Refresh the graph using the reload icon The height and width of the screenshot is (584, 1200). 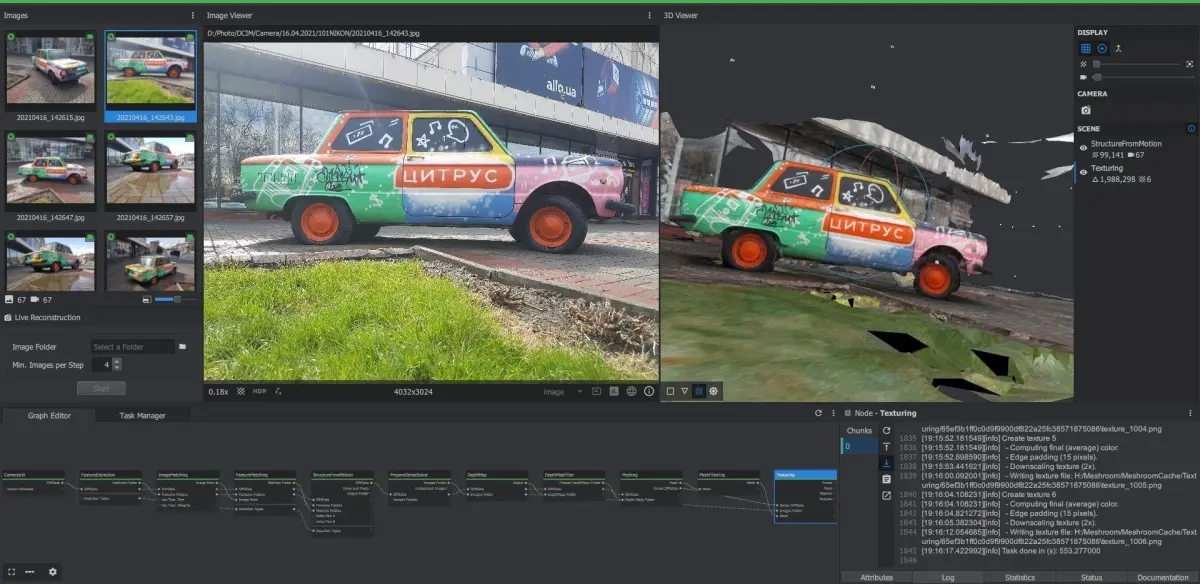coord(818,413)
